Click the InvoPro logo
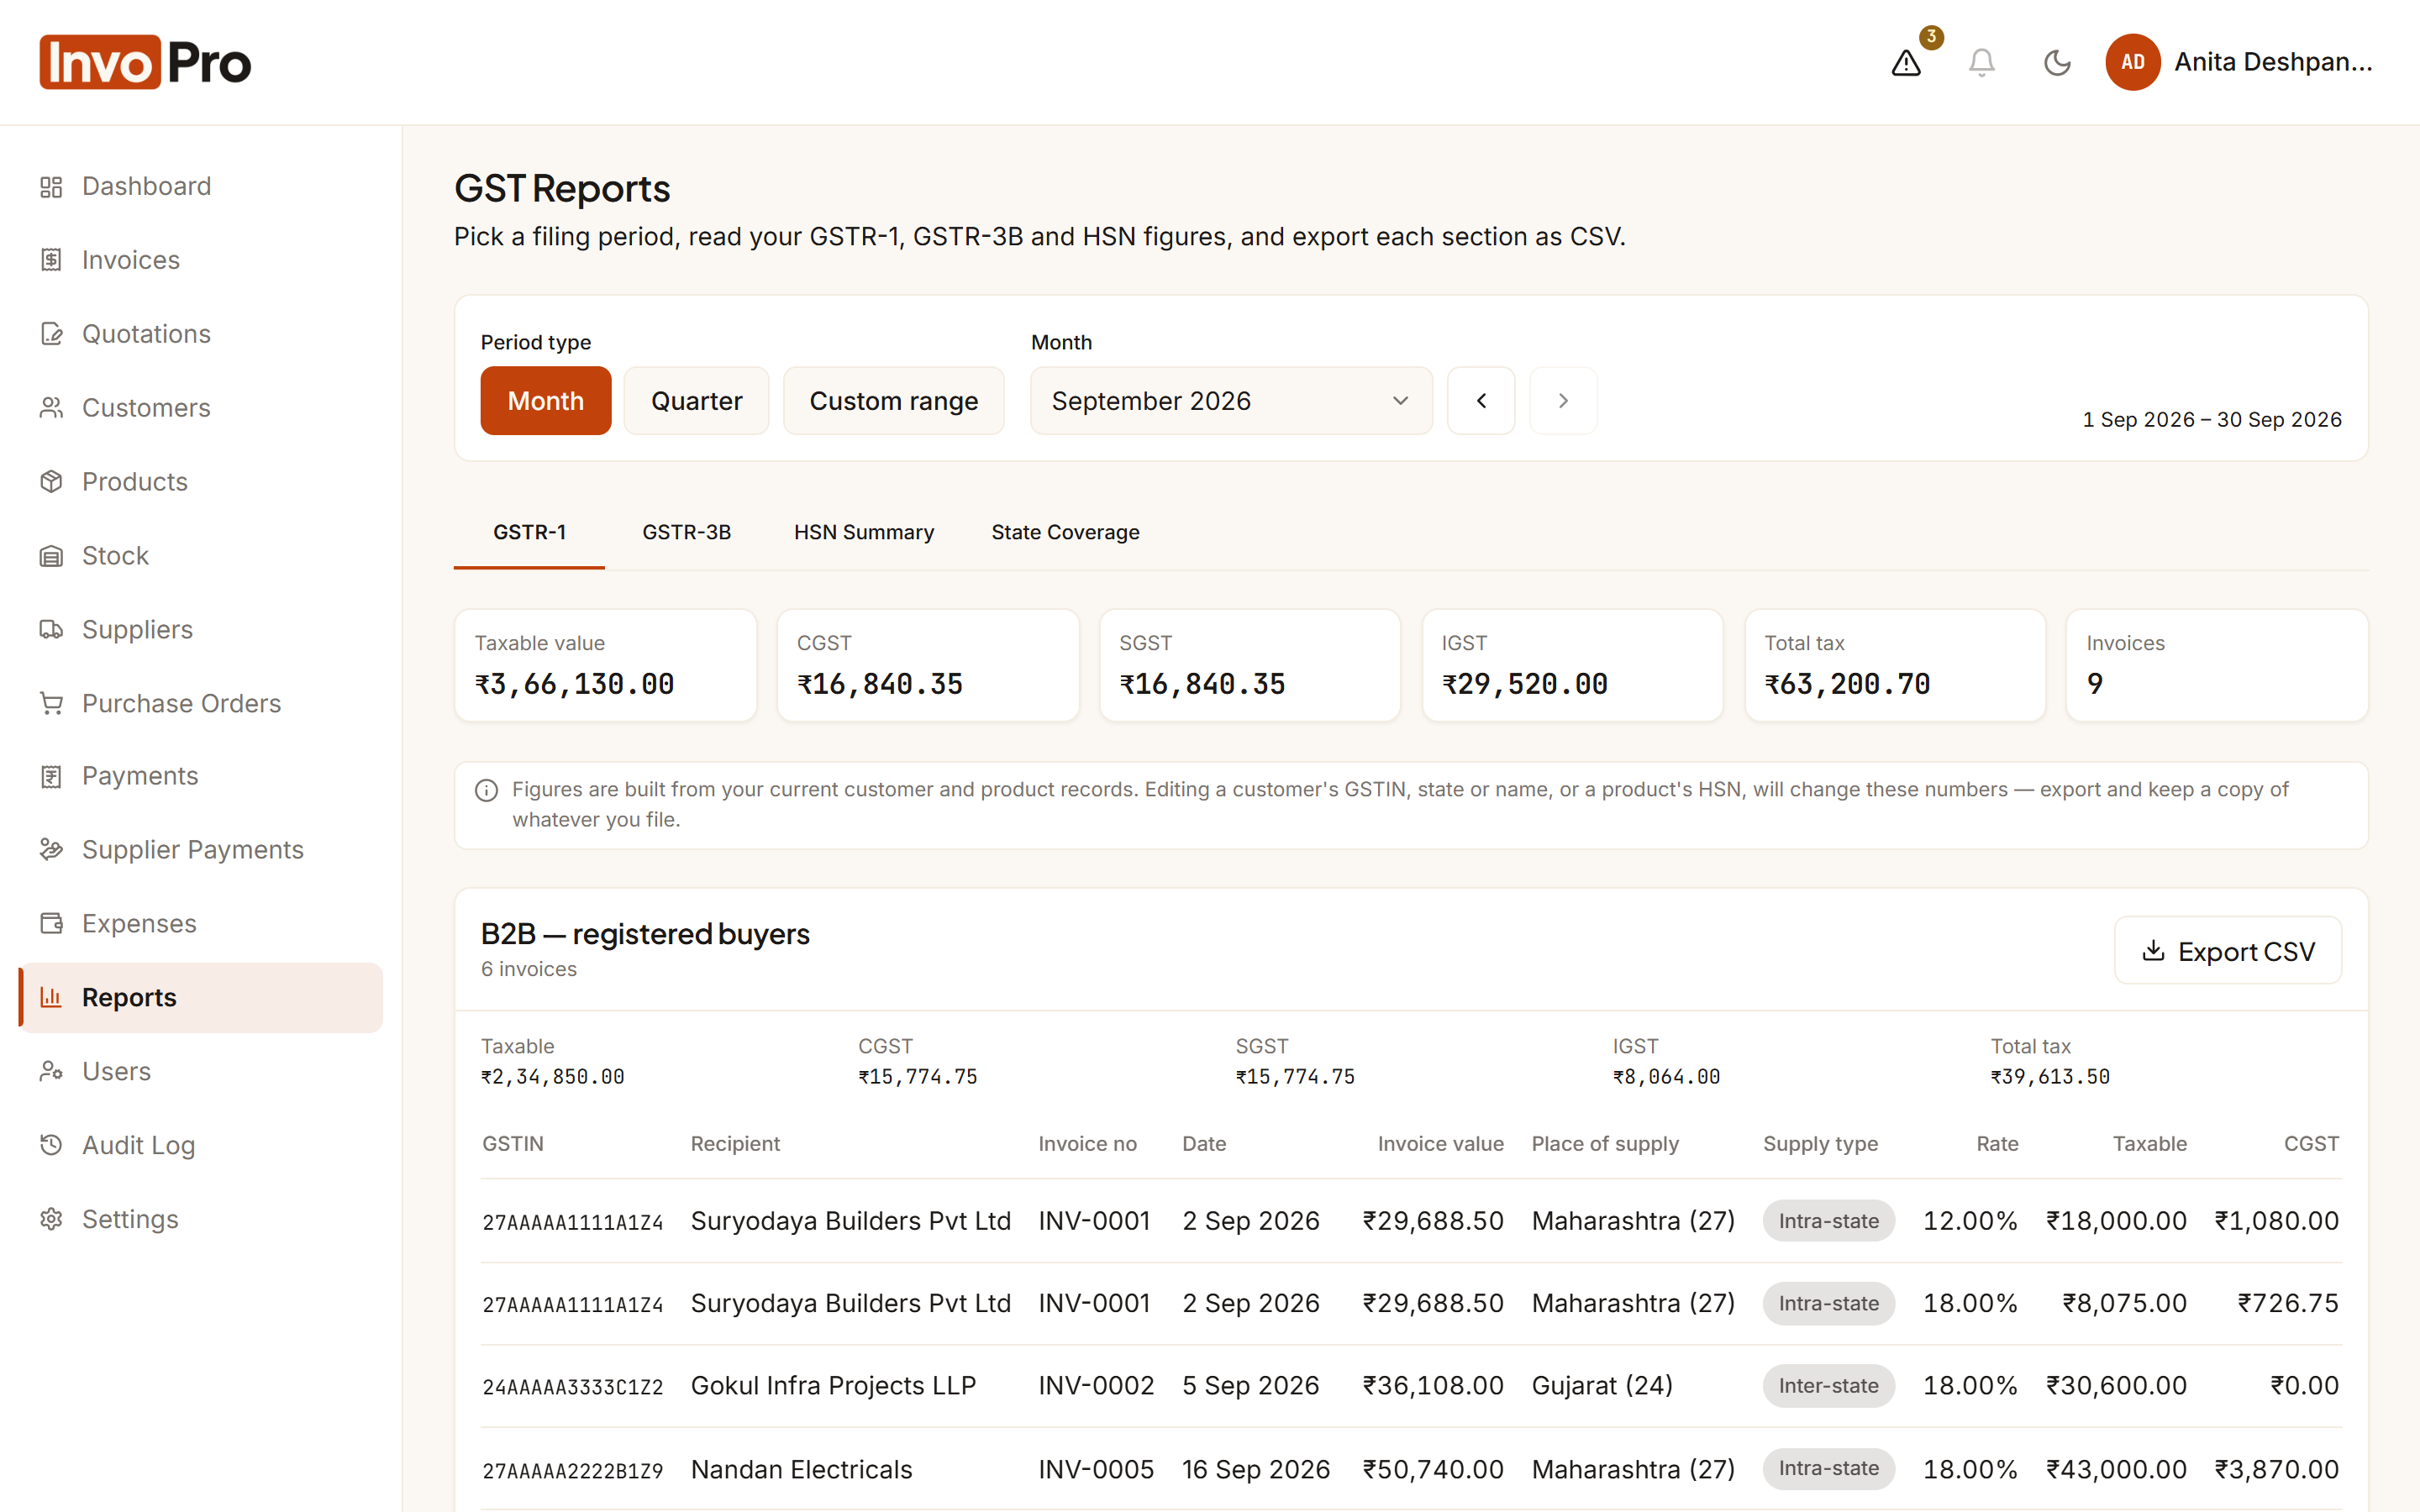Viewport: 2420px width, 1512px height. pyautogui.click(x=145, y=62)
